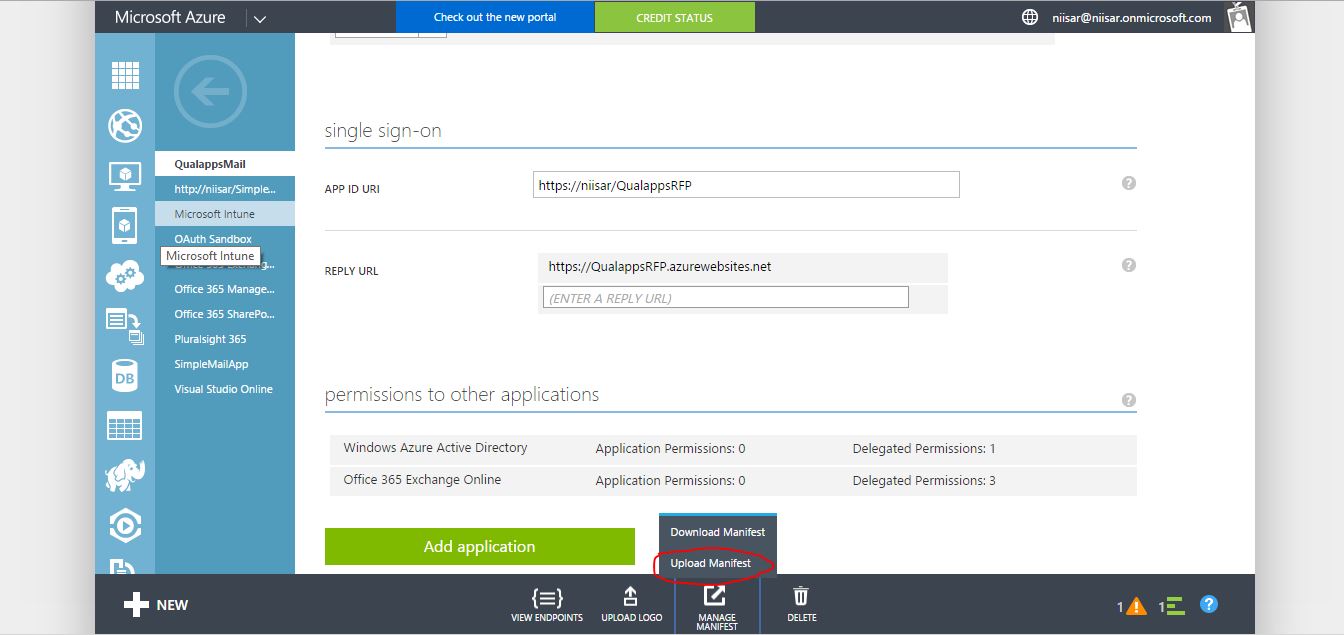
Task: Click the back arrow circle
Action: (210, 93)
